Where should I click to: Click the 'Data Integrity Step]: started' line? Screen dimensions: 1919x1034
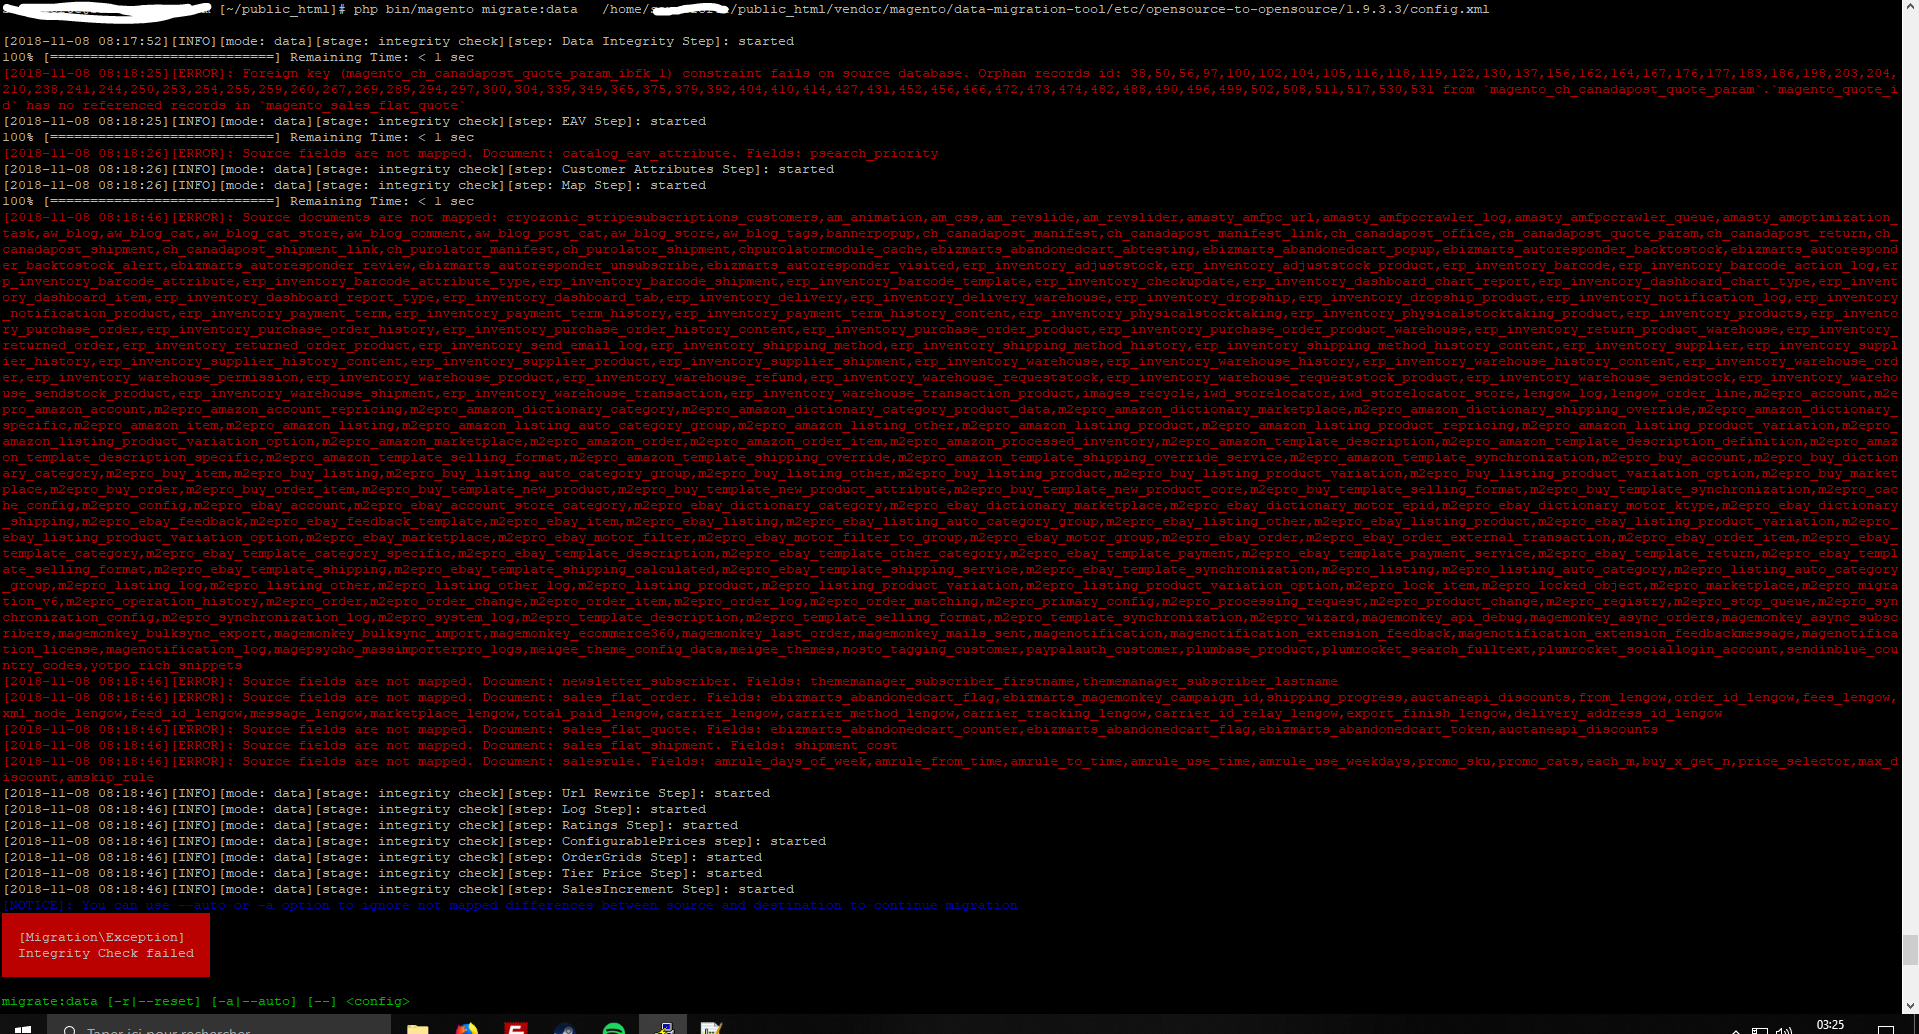[x=398, y=41]
